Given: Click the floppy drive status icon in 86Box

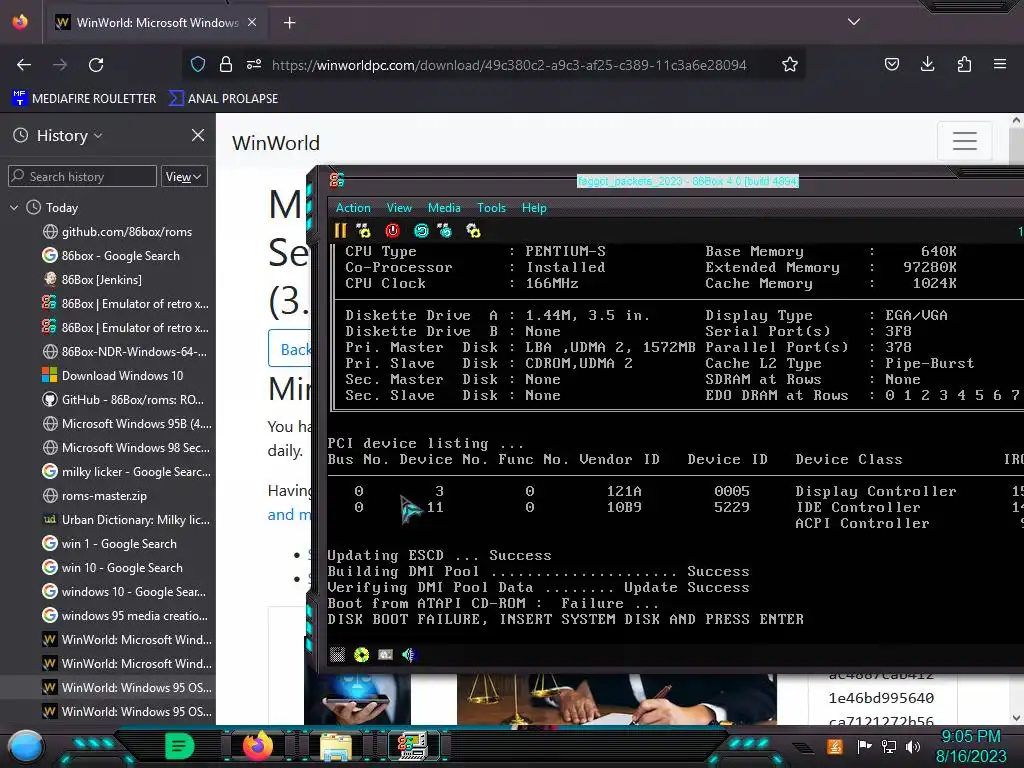Looking at the screenshot, I should click(337, 654).
